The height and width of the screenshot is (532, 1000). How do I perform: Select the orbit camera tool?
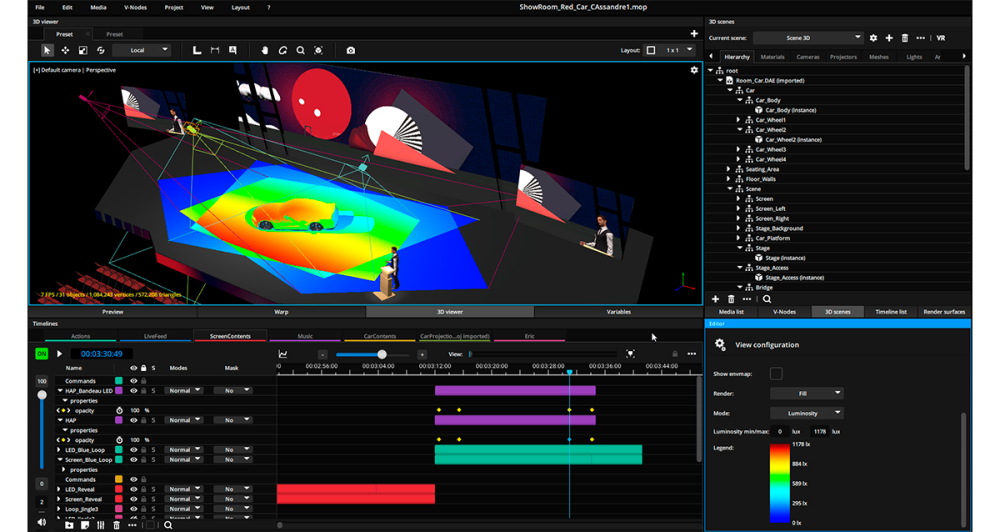coord(283,50)
